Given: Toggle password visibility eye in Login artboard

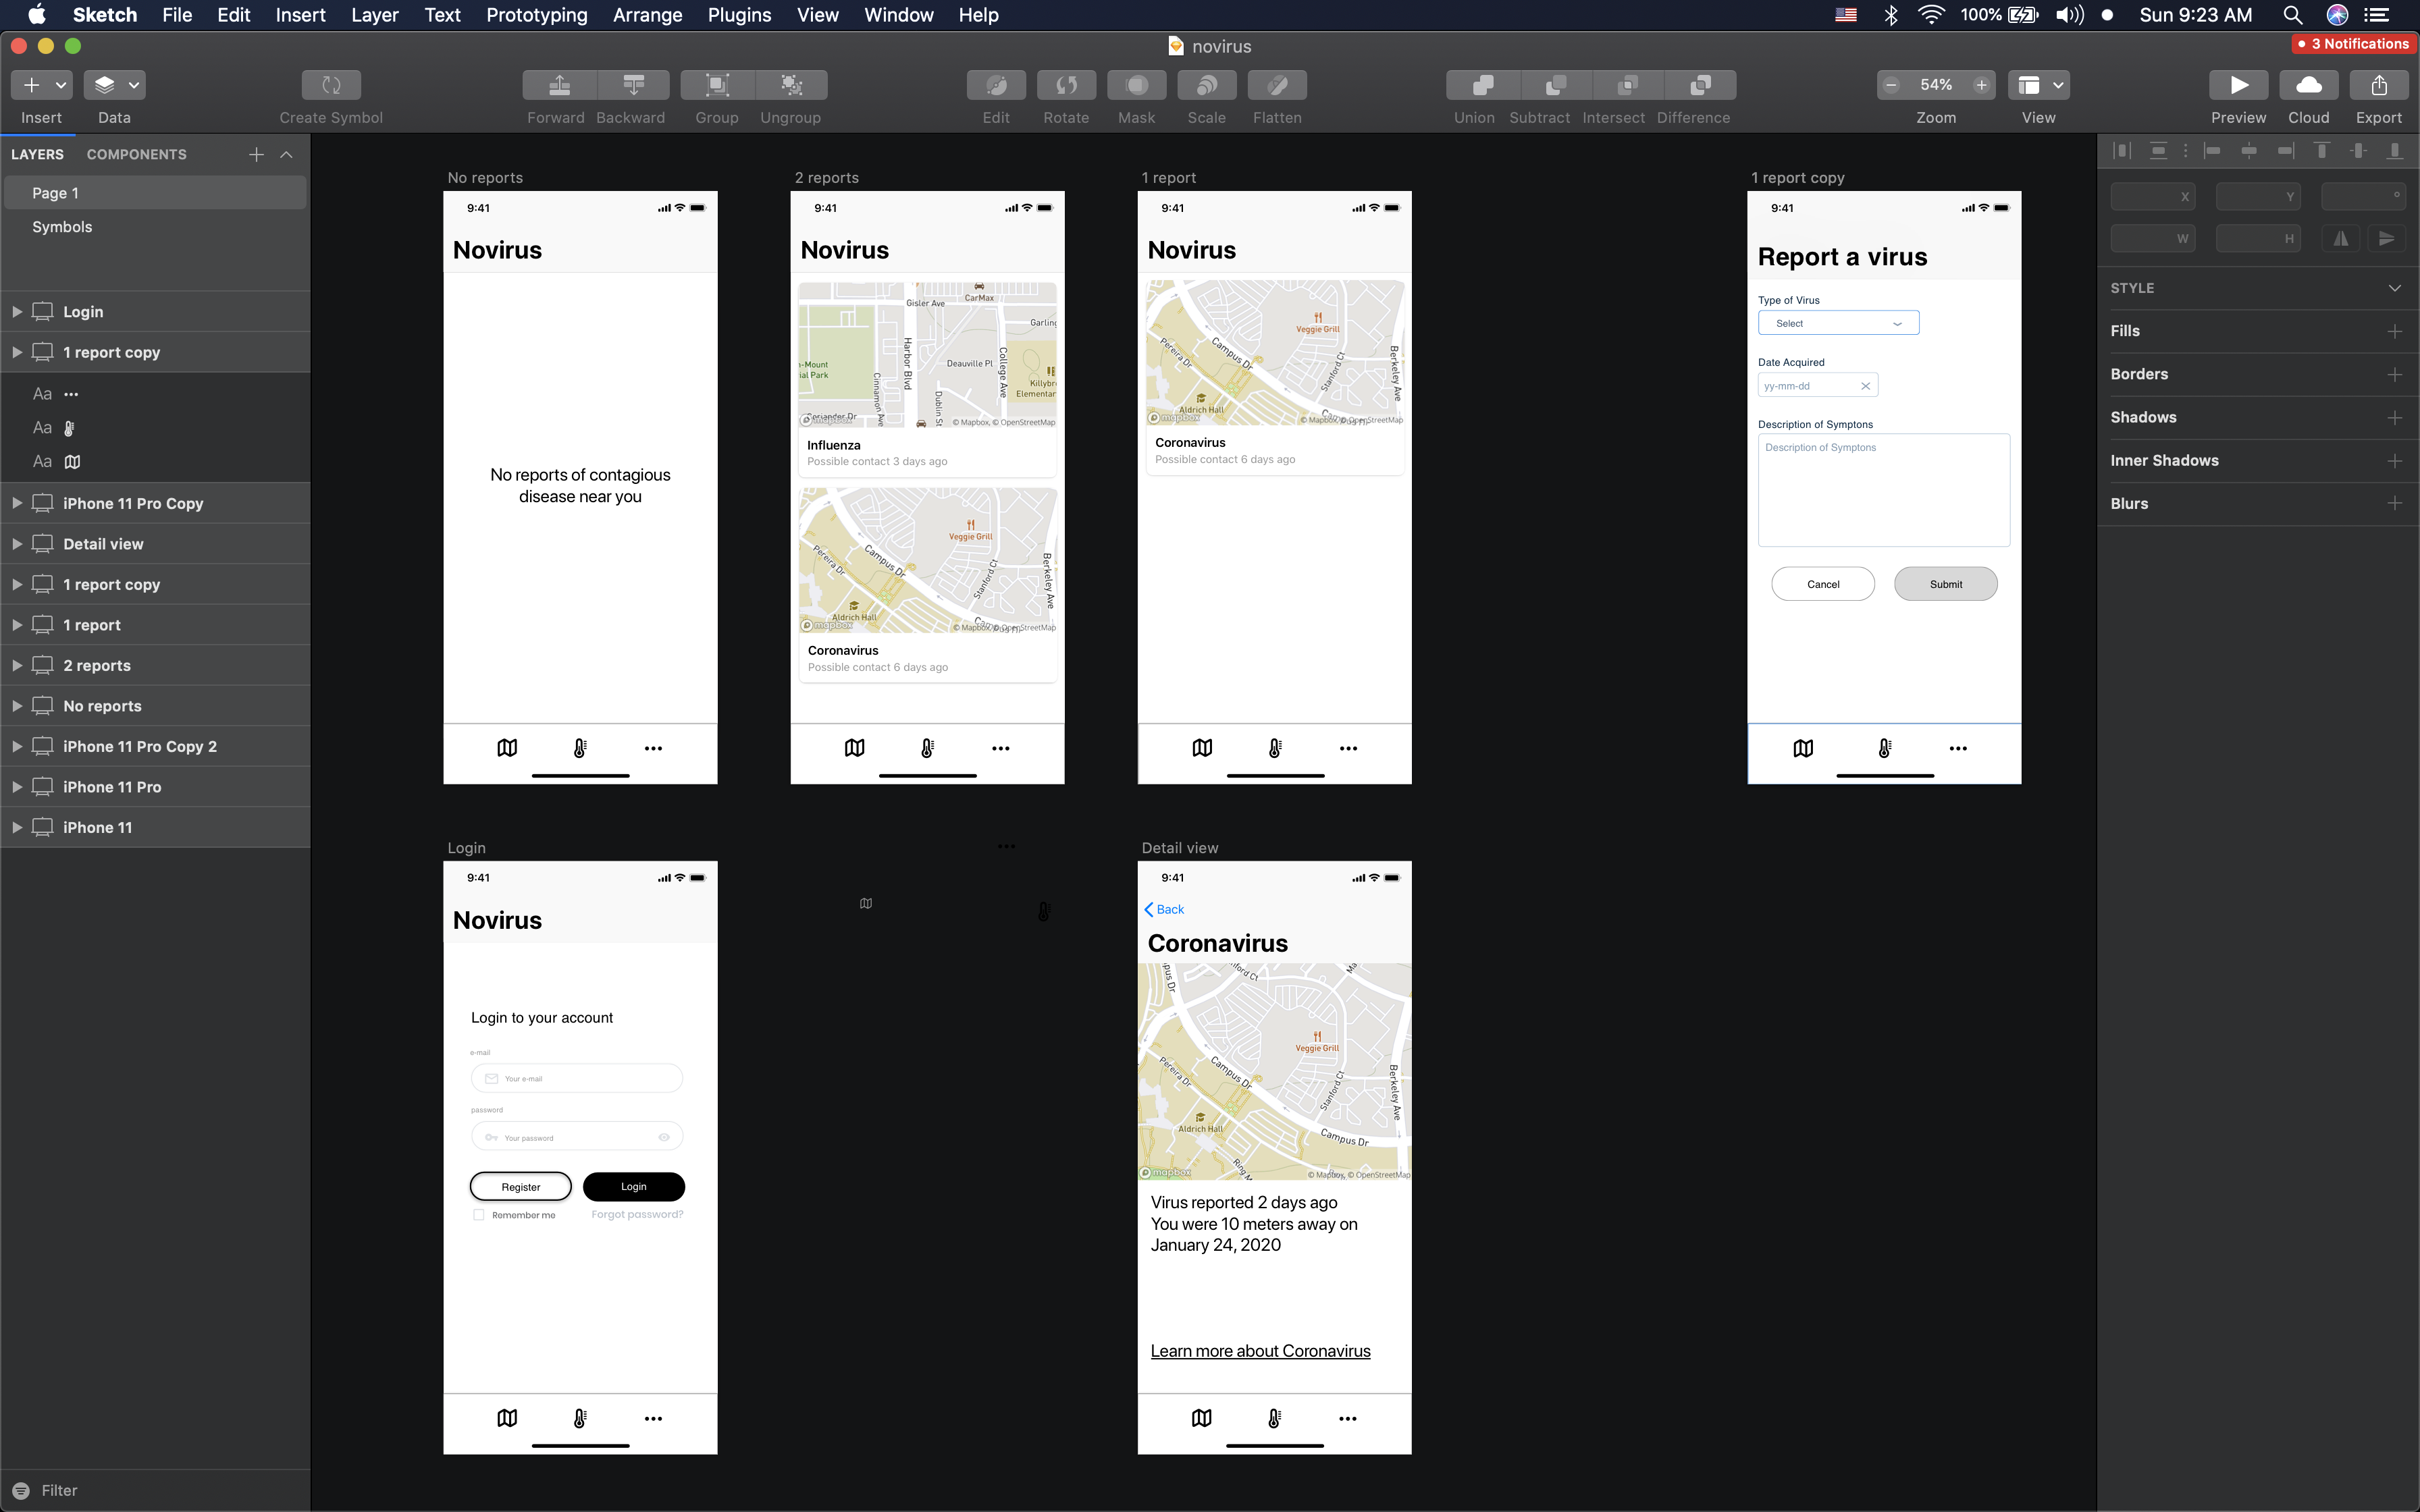Looking at the screenshot, I should pos(664,1137).
